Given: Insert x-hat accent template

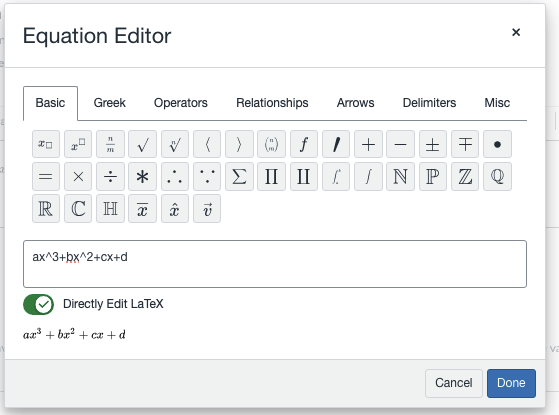Looking at the screenshot, I should (175, 209).
